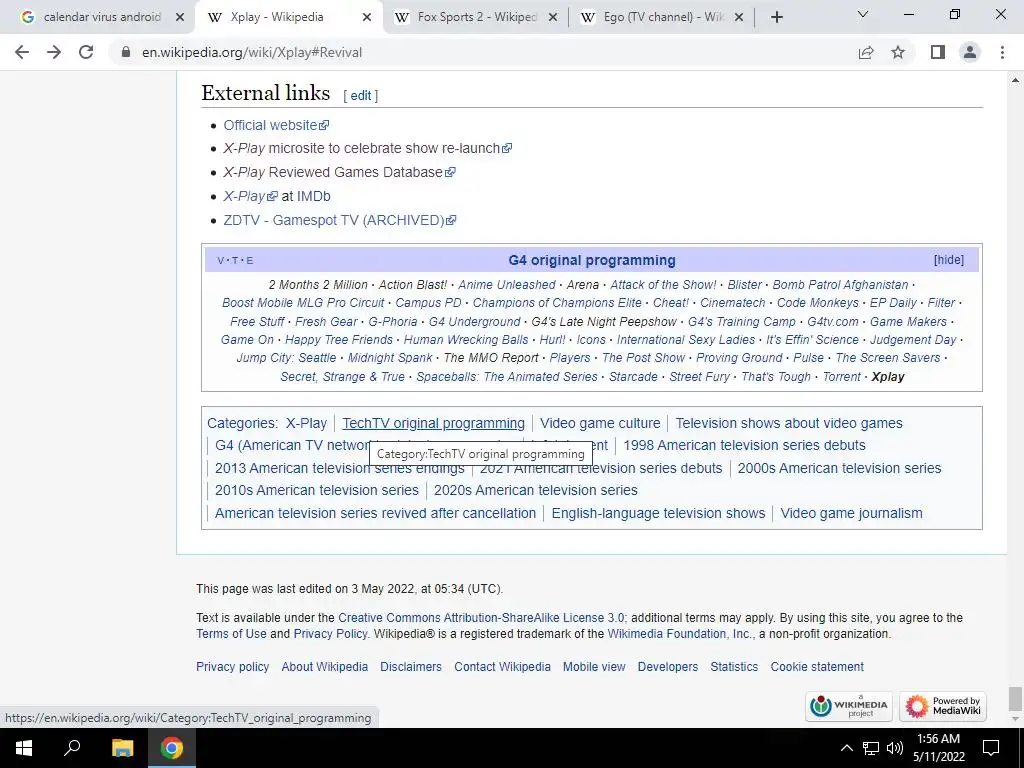Close the Fox Sports 2 tab

[553, 18]
